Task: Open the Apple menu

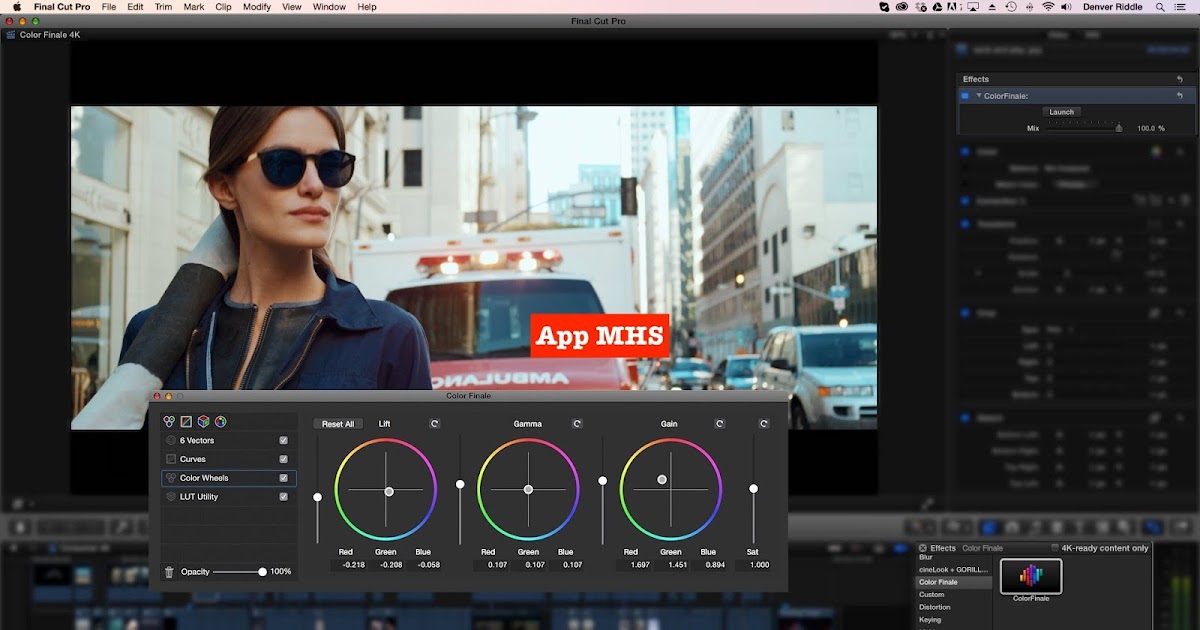Action: [17, 7]
